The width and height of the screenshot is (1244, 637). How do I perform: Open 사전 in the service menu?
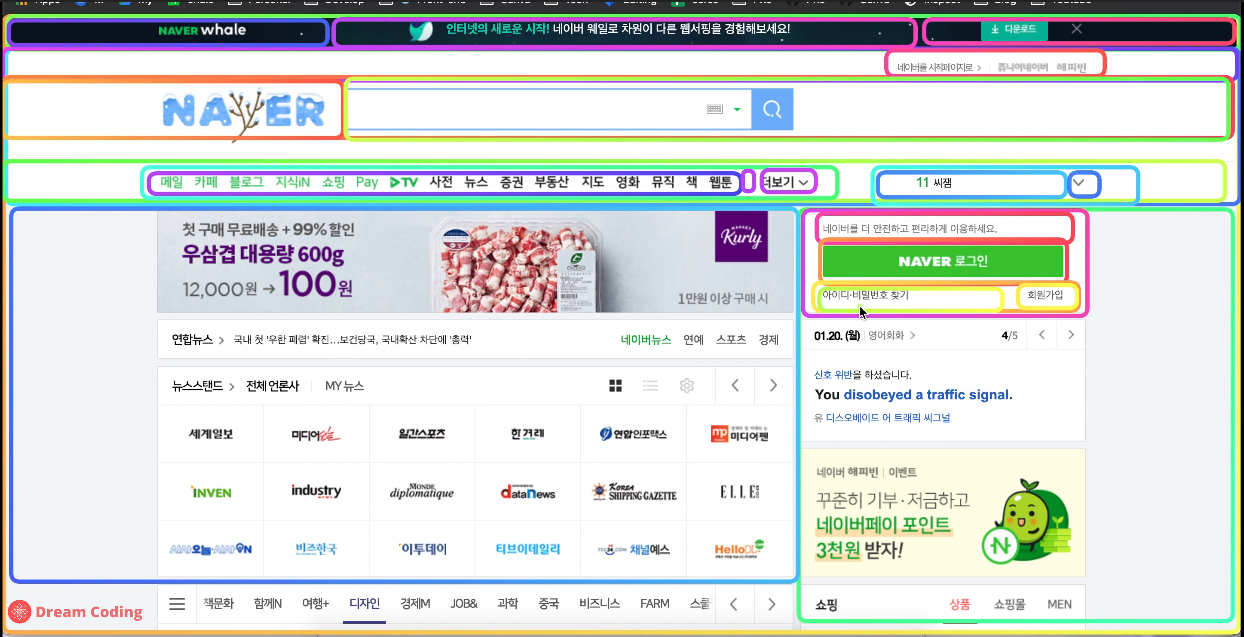tap(441, 182)
